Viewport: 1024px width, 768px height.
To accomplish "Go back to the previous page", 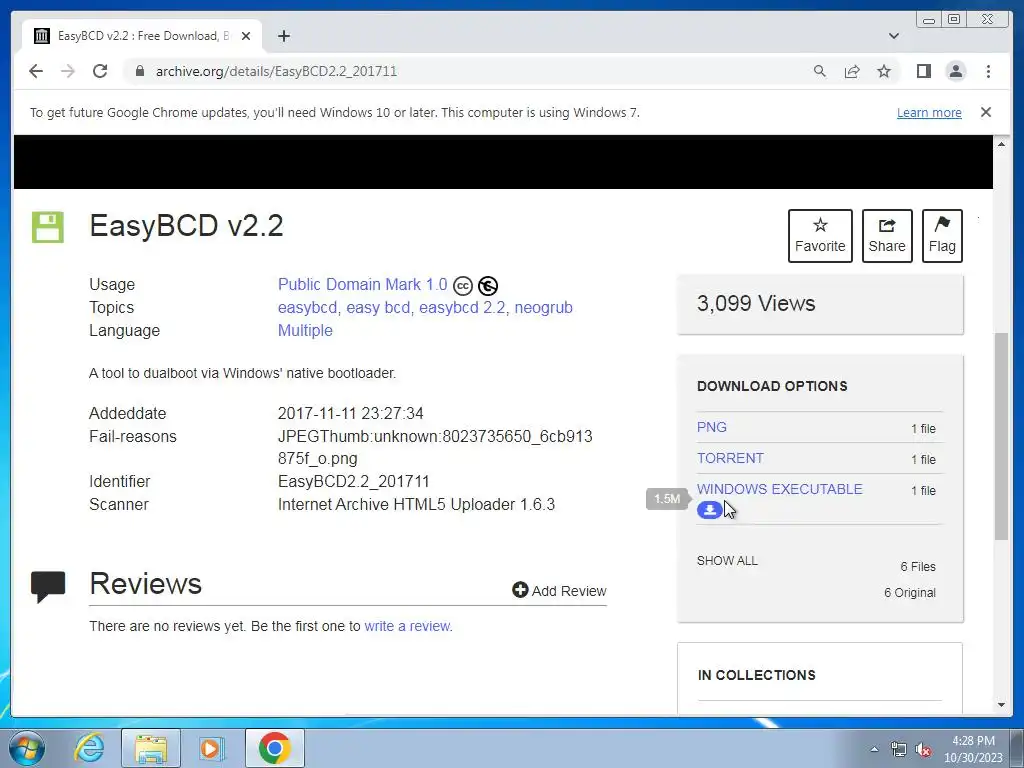I will click(x=36, y=71).
